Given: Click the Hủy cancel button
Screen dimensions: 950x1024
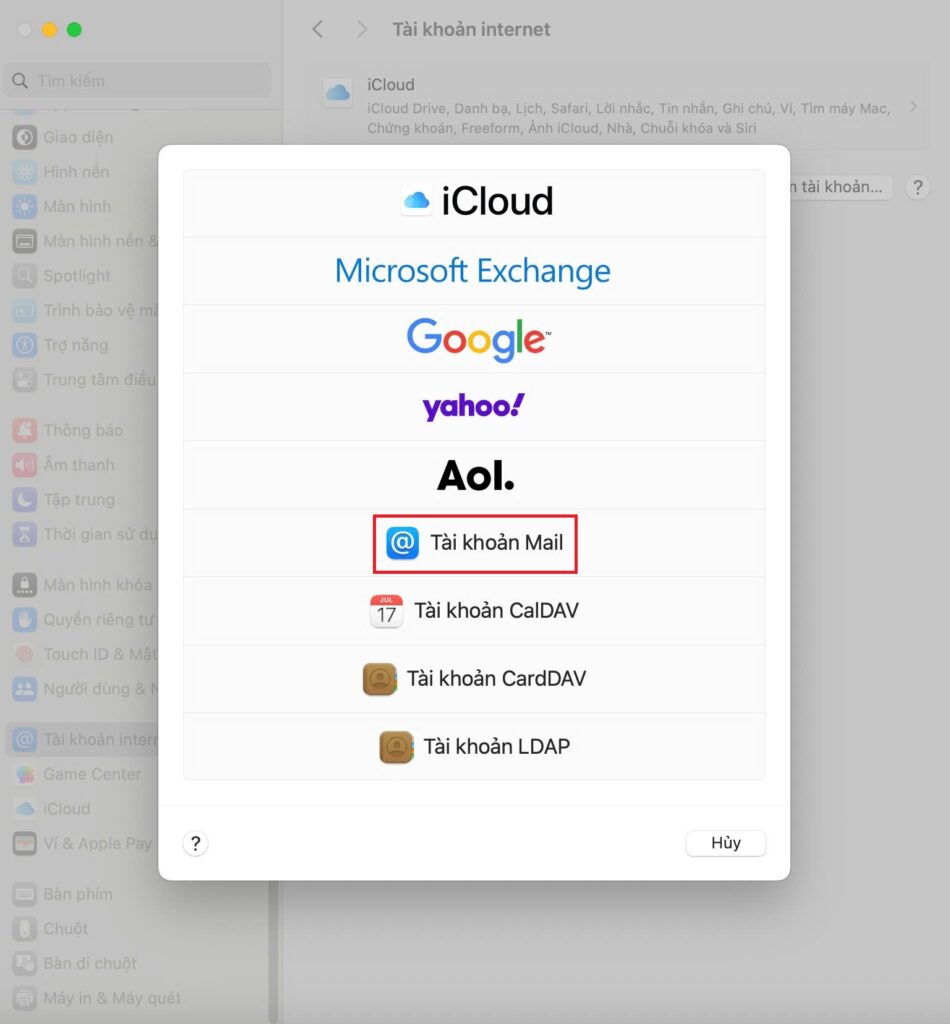Looking at the screenshot, I should coord(725,842).
